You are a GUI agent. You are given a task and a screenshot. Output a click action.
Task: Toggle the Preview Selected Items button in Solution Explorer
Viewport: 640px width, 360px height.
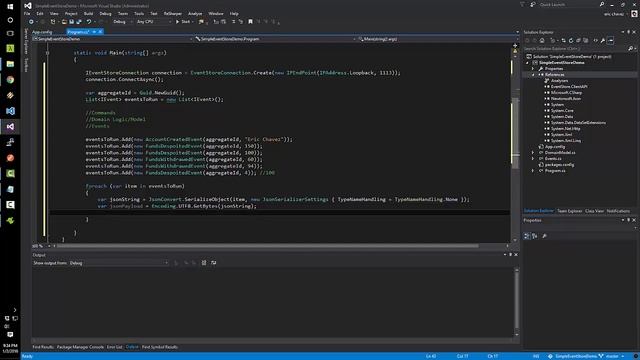tap(611, 40)
